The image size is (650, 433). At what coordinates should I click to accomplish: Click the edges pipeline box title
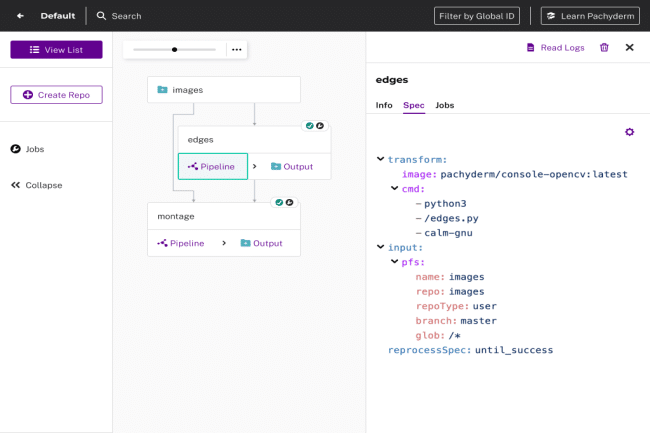click(201, 140)
